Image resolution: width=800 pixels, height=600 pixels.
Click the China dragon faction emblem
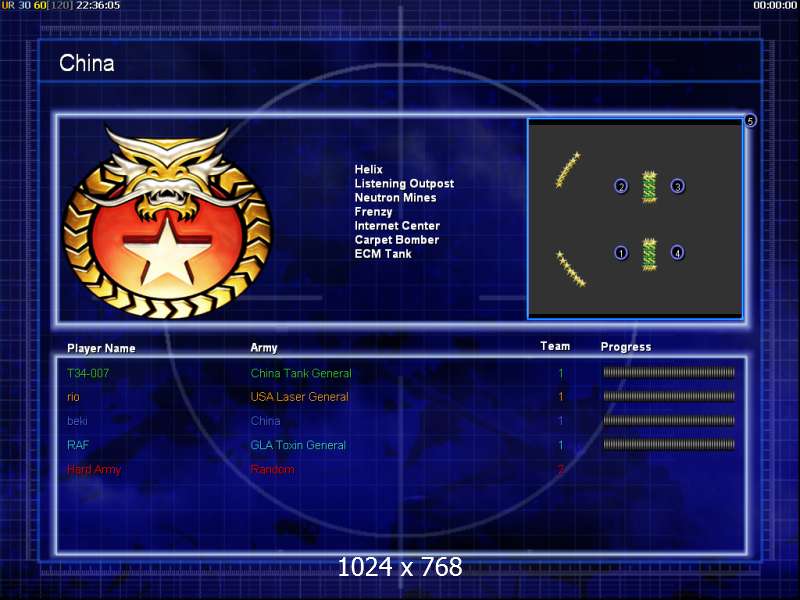167,222
